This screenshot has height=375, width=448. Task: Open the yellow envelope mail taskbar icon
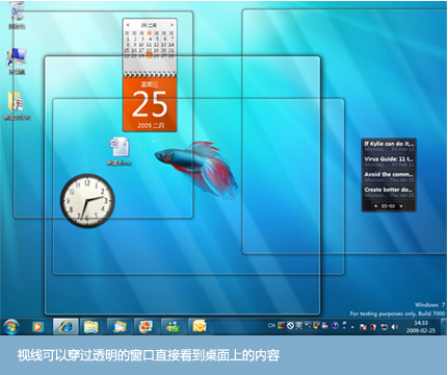coord(200,326)
